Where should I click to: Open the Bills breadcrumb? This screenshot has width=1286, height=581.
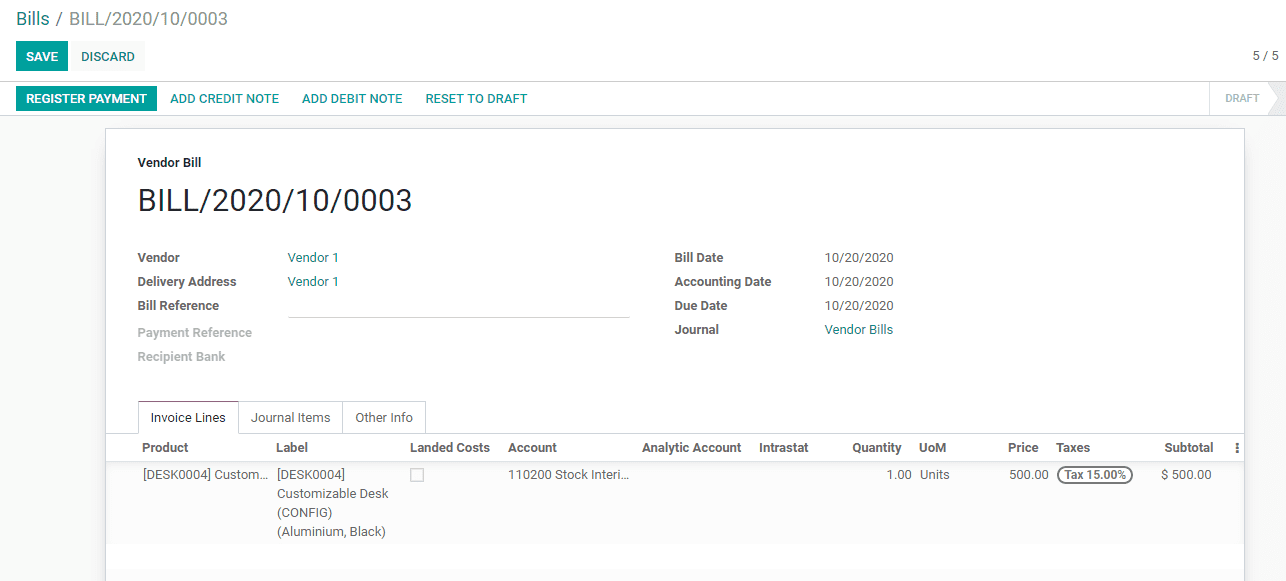tap(33, 18)
